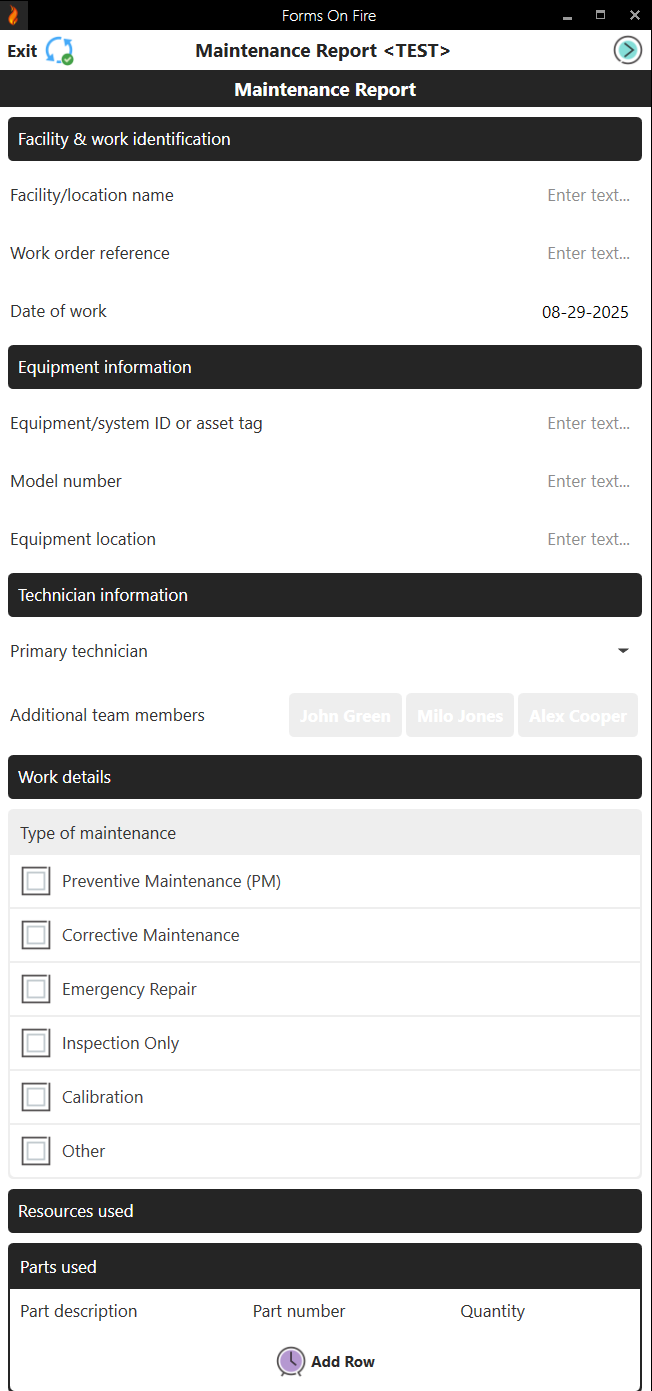Select John Green as team member
652x1391 pixels.
(x=345, y=715)
